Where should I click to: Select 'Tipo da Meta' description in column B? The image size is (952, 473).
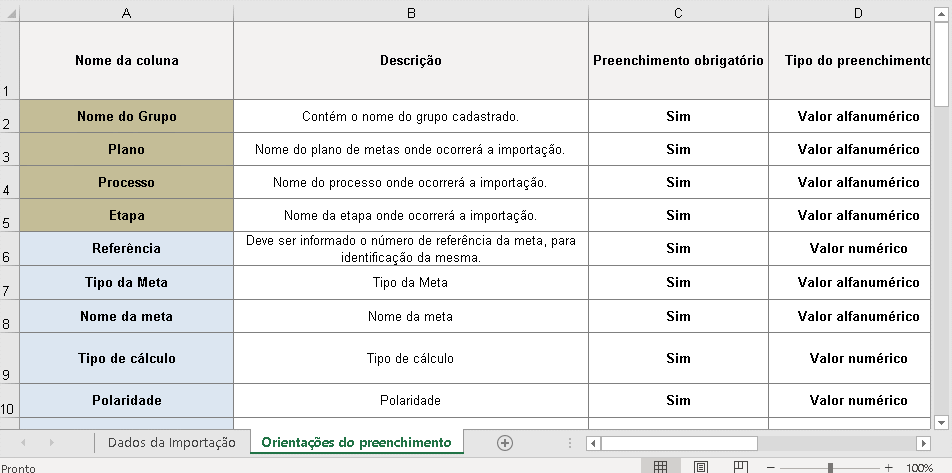pyautogui.click(x=411, y=282)
